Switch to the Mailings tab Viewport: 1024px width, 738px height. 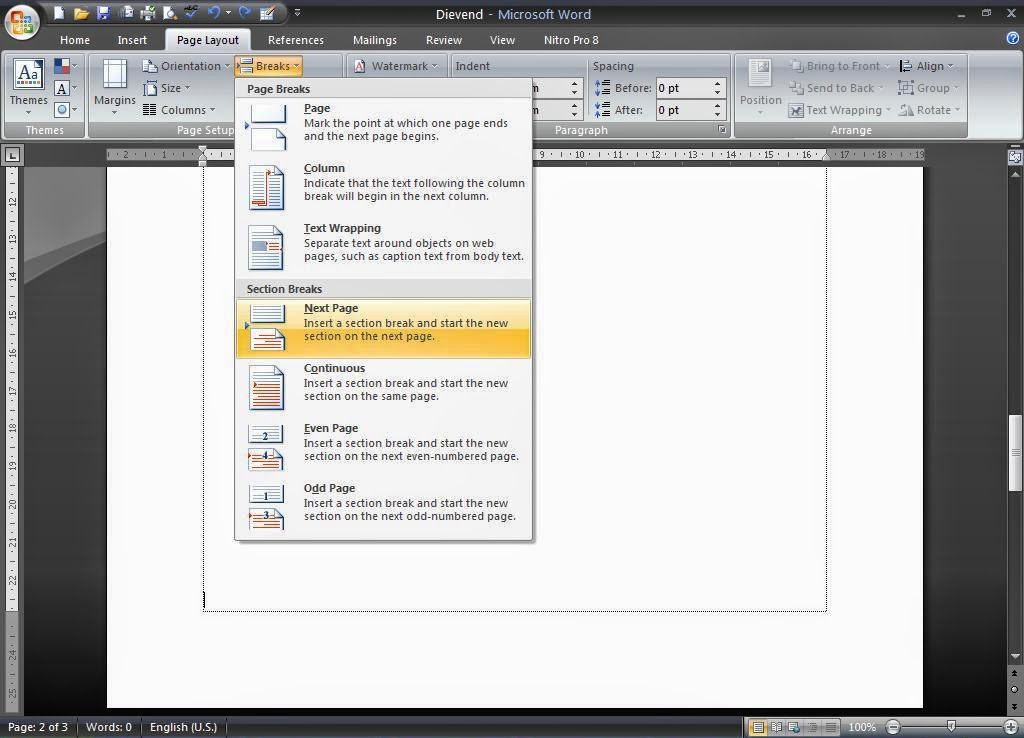[x=375, y=40]
